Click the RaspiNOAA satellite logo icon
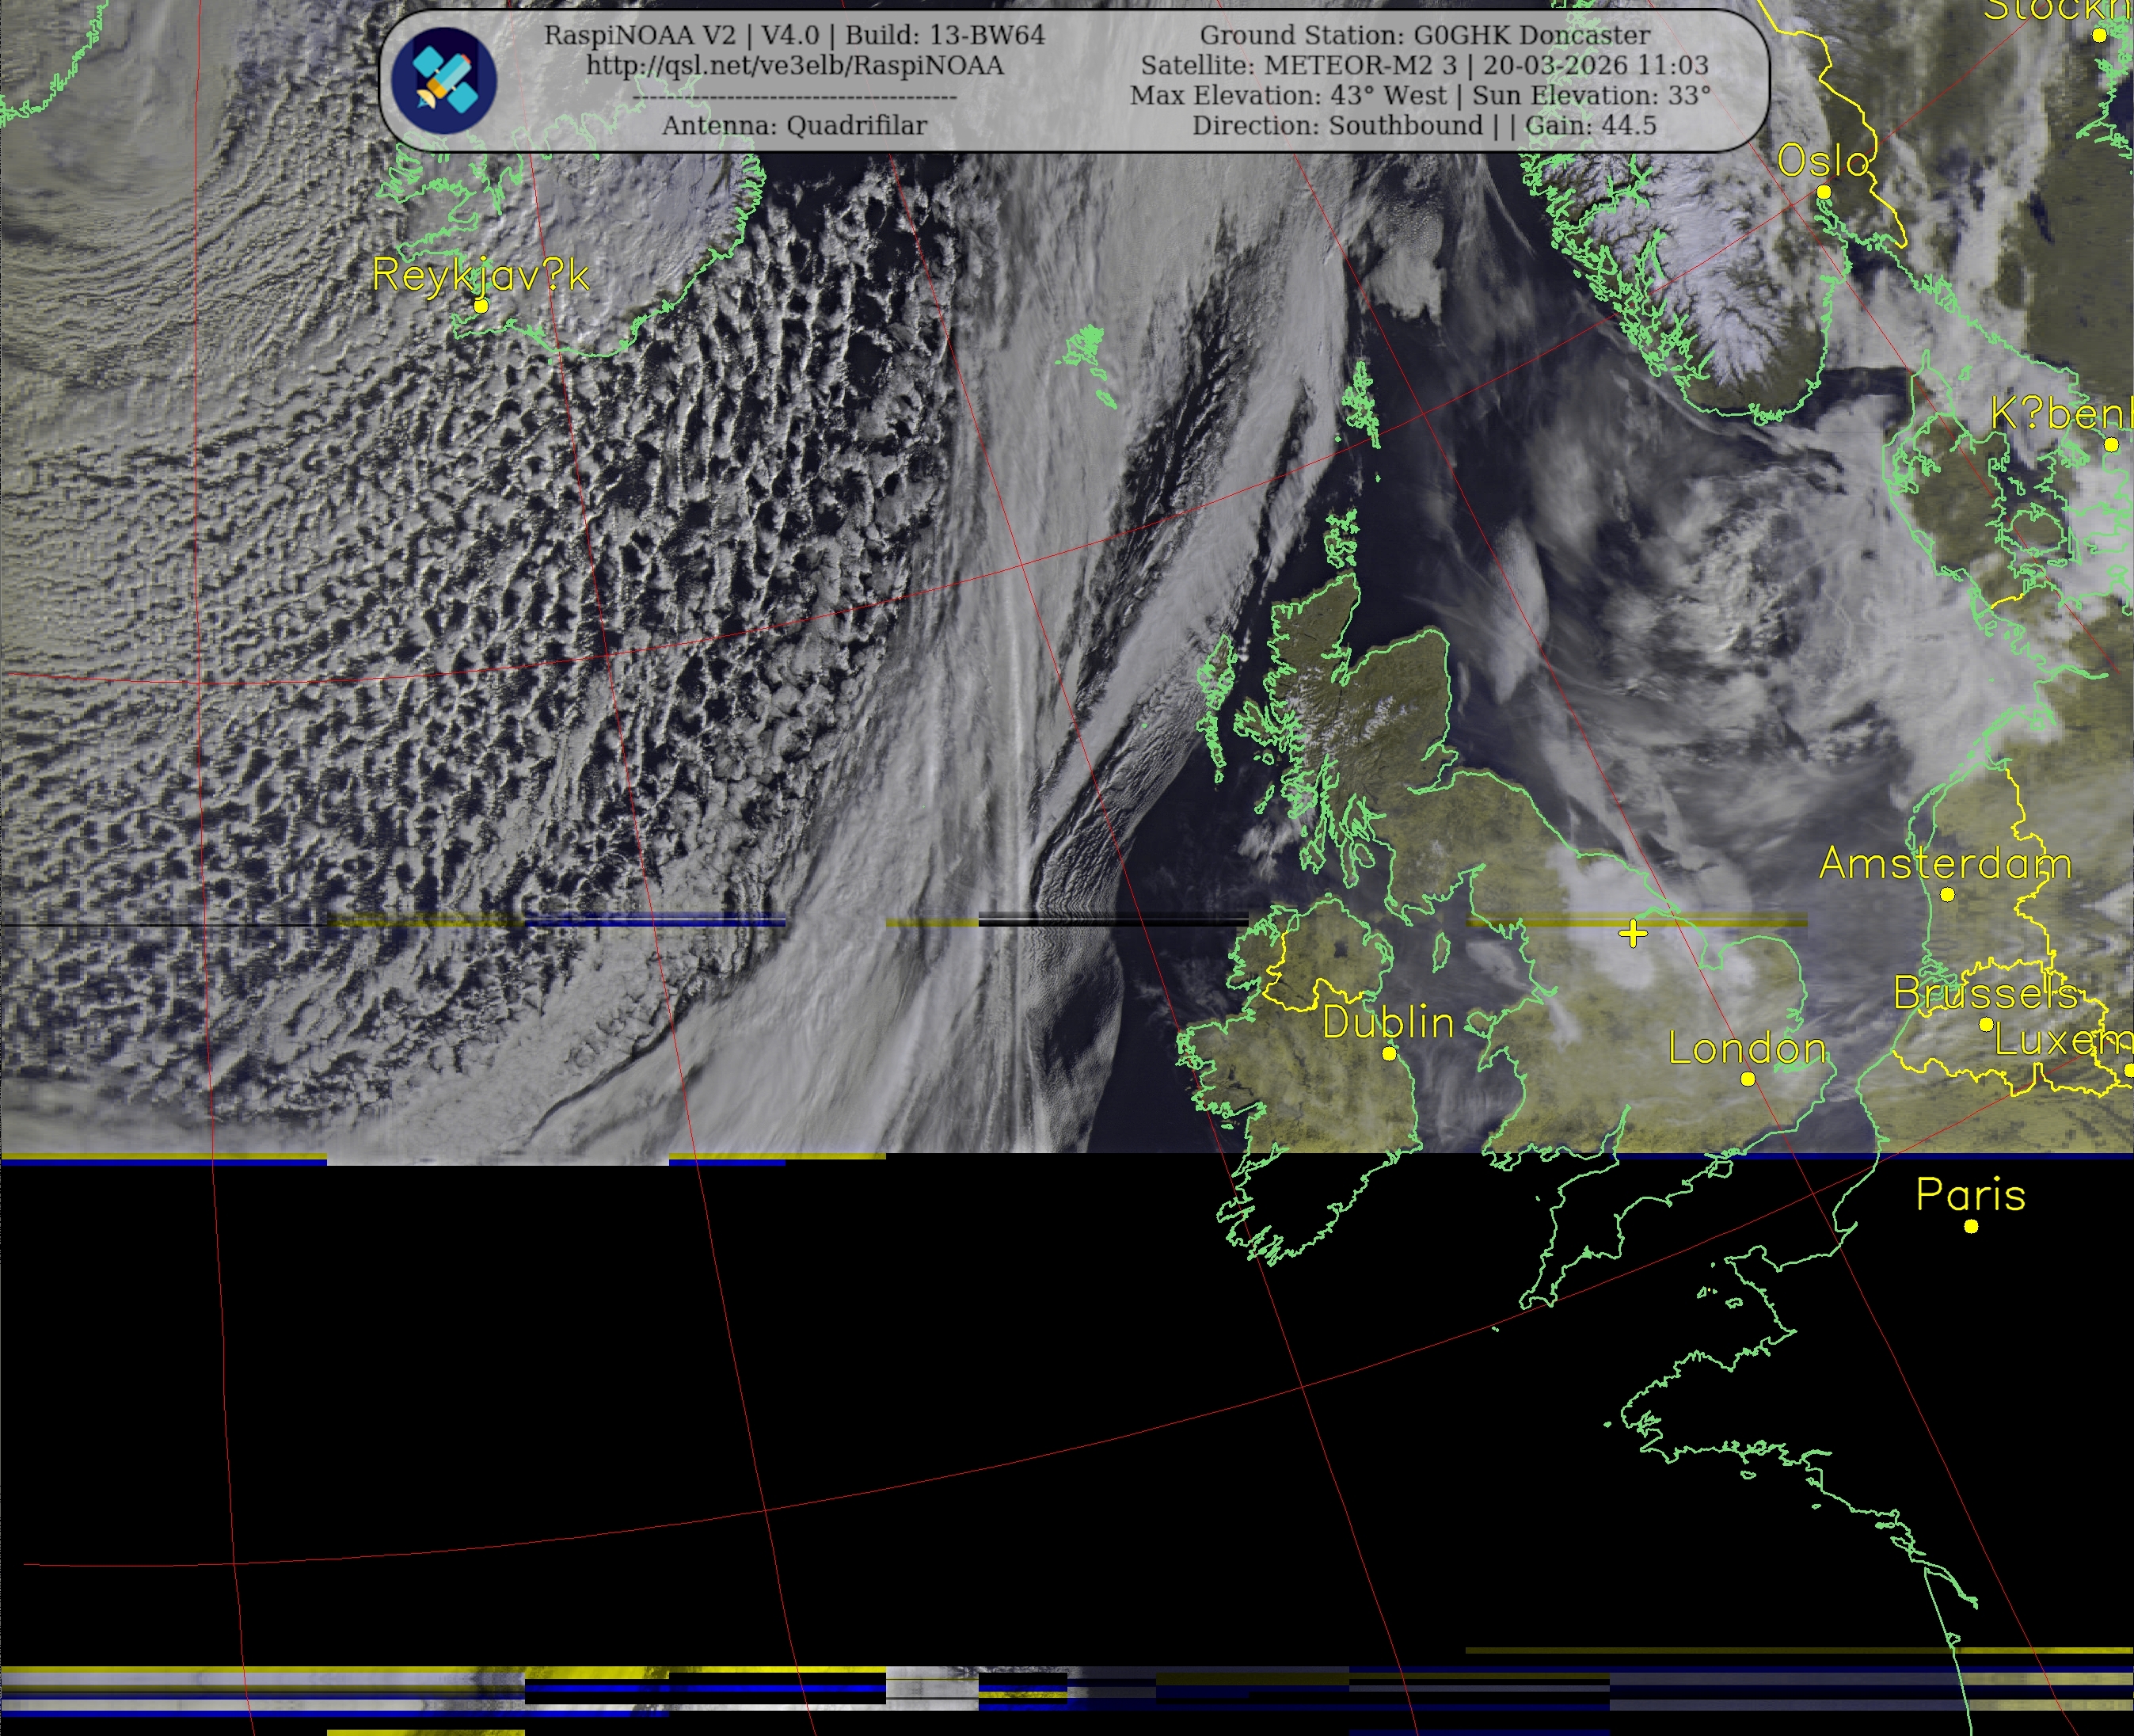The image size is (2134, 1736). [x=444, y=80]
